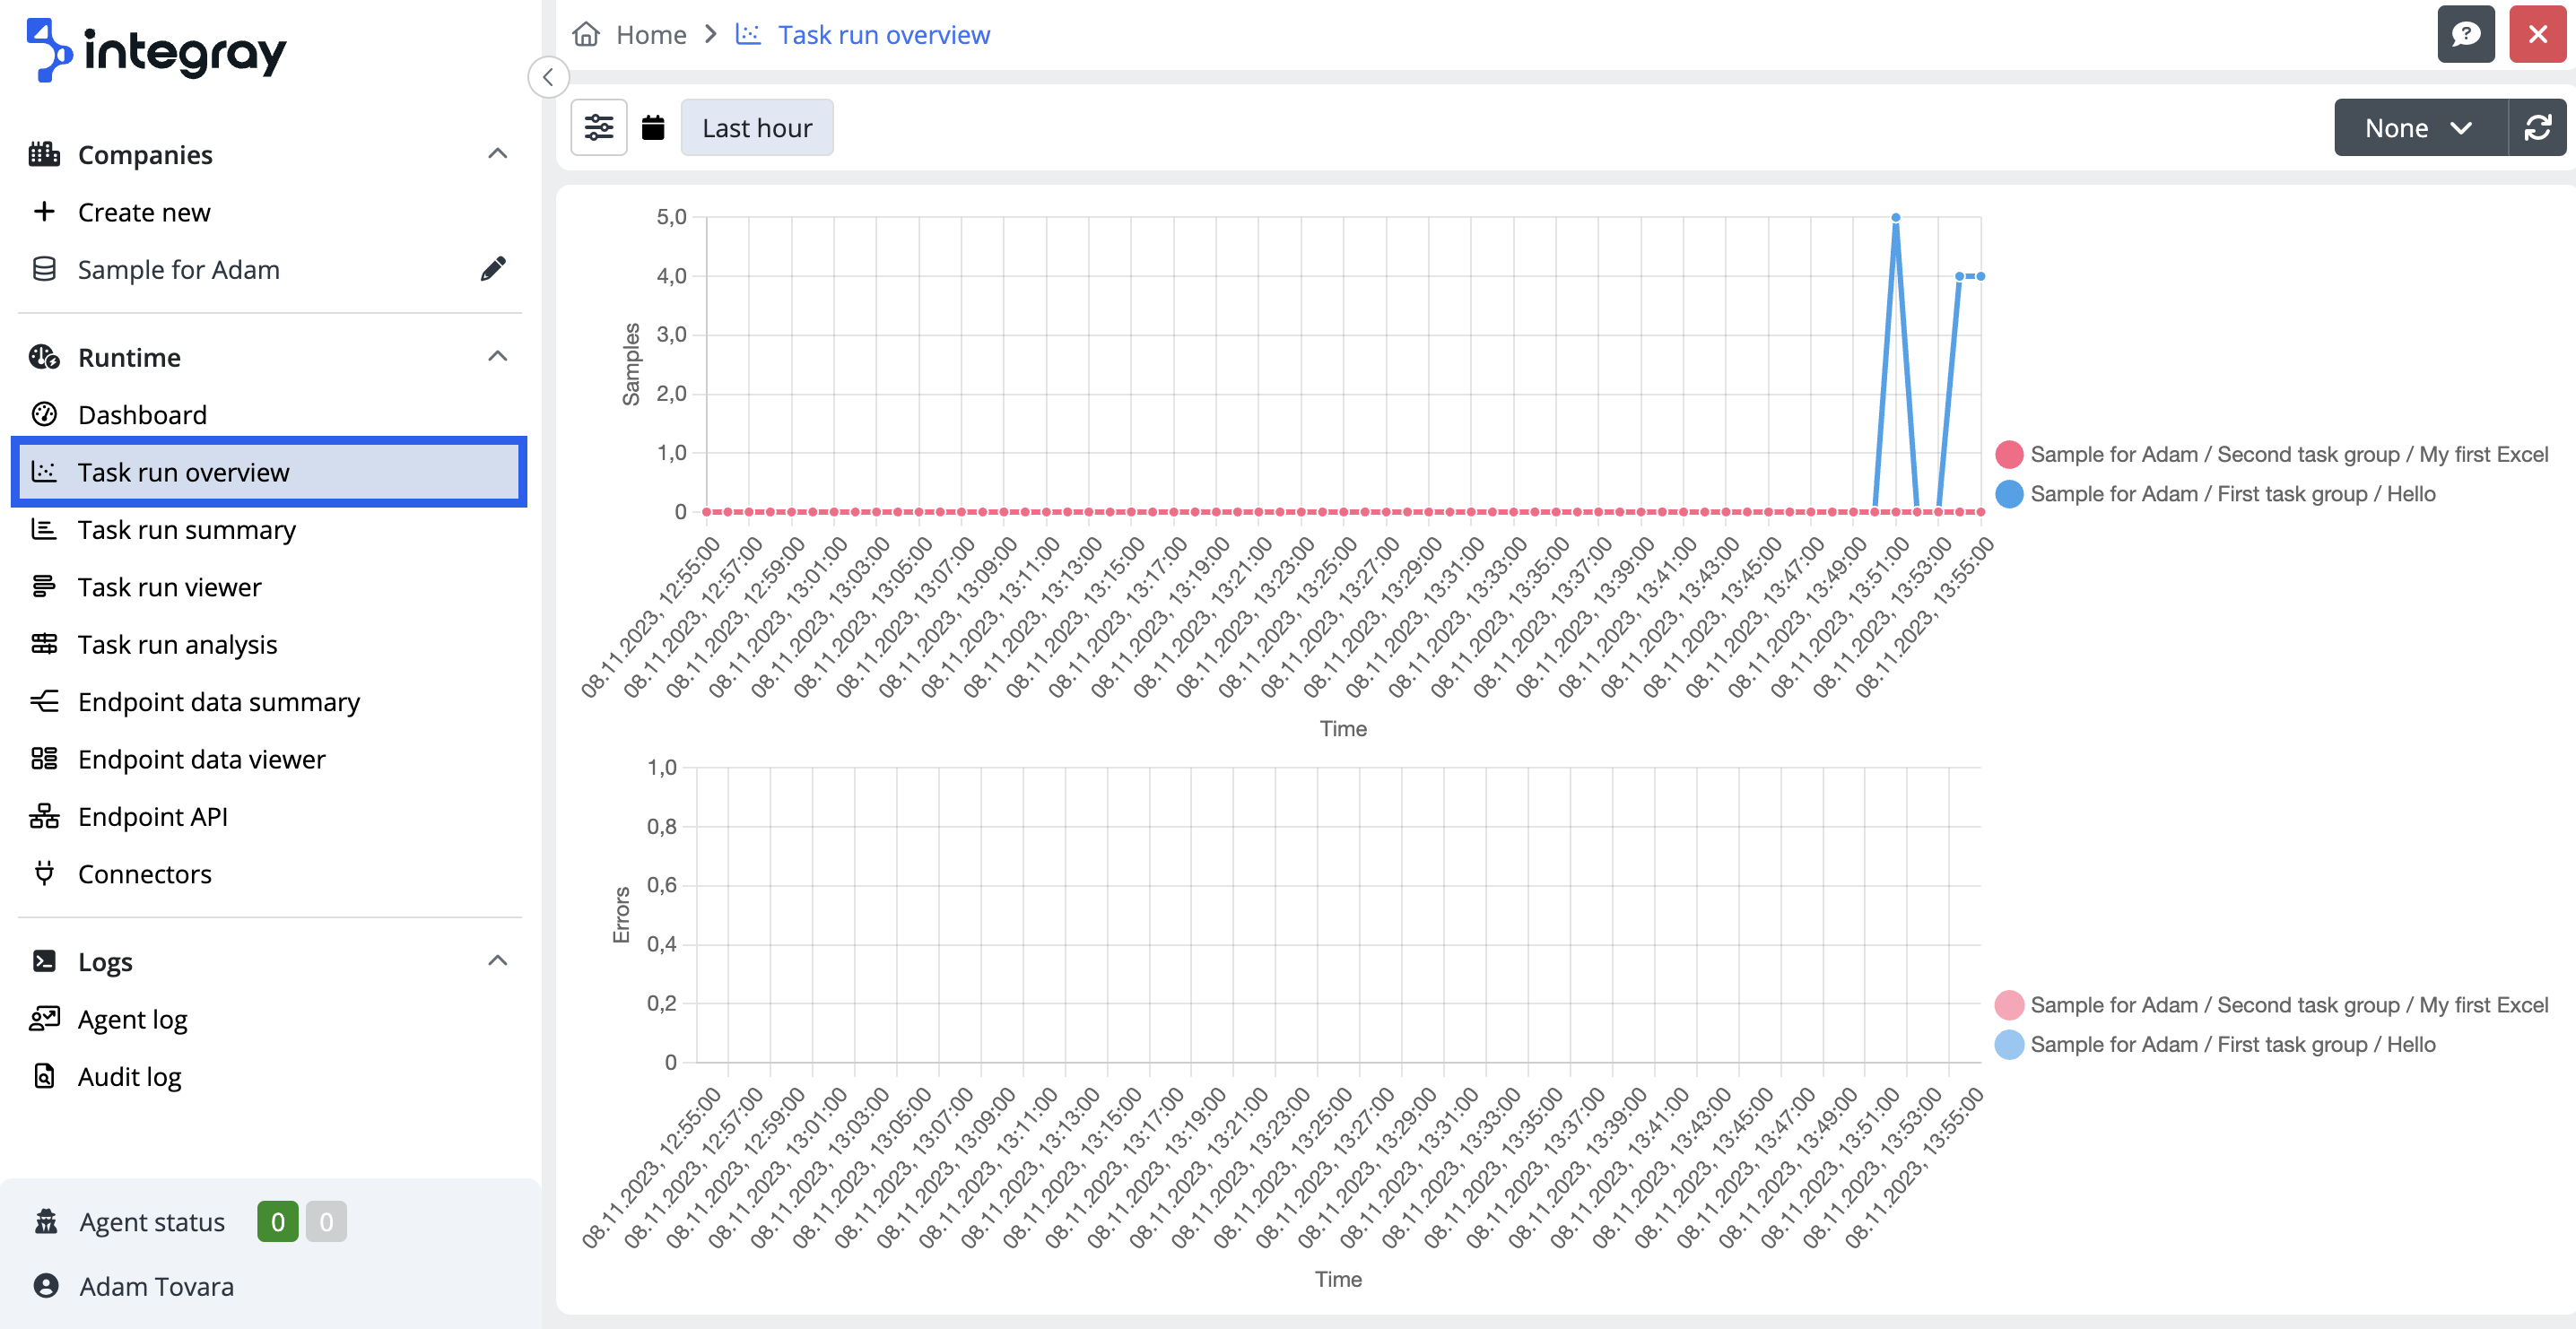Click the refresh icon button
Viewport: 2576px width, 1329px height.
point(2537,127)
